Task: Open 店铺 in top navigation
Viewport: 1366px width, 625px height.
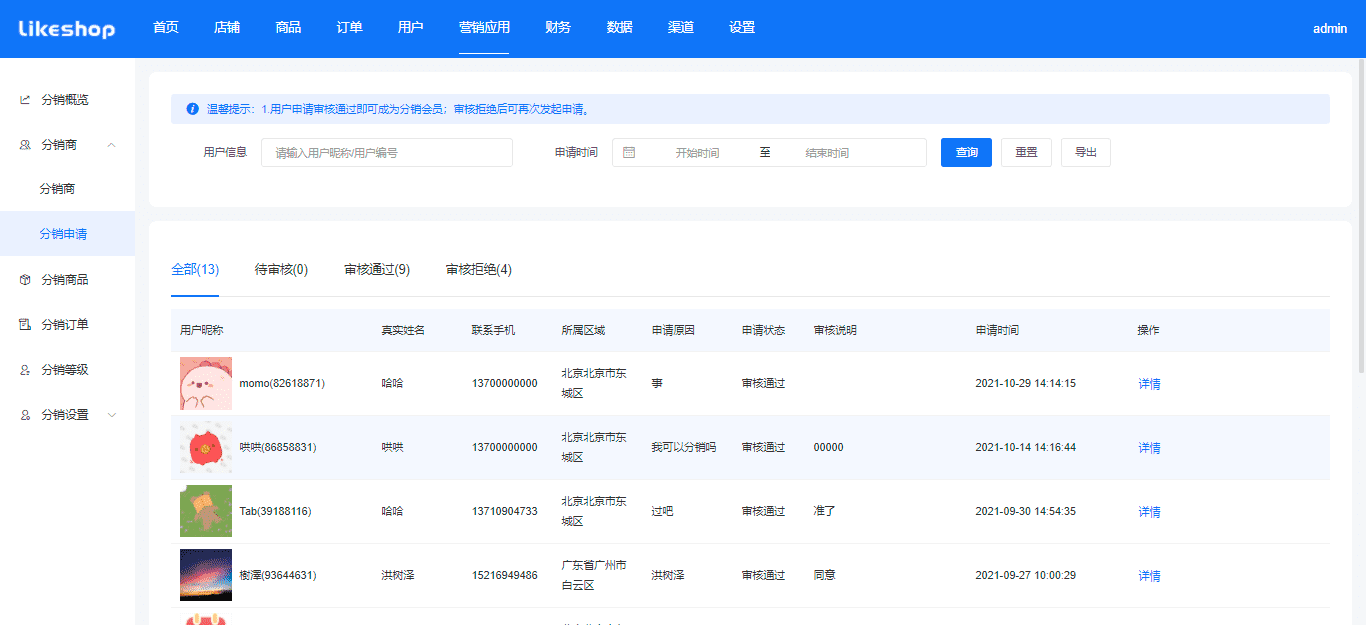Action: pyautogui.click(x=227, y=28)
